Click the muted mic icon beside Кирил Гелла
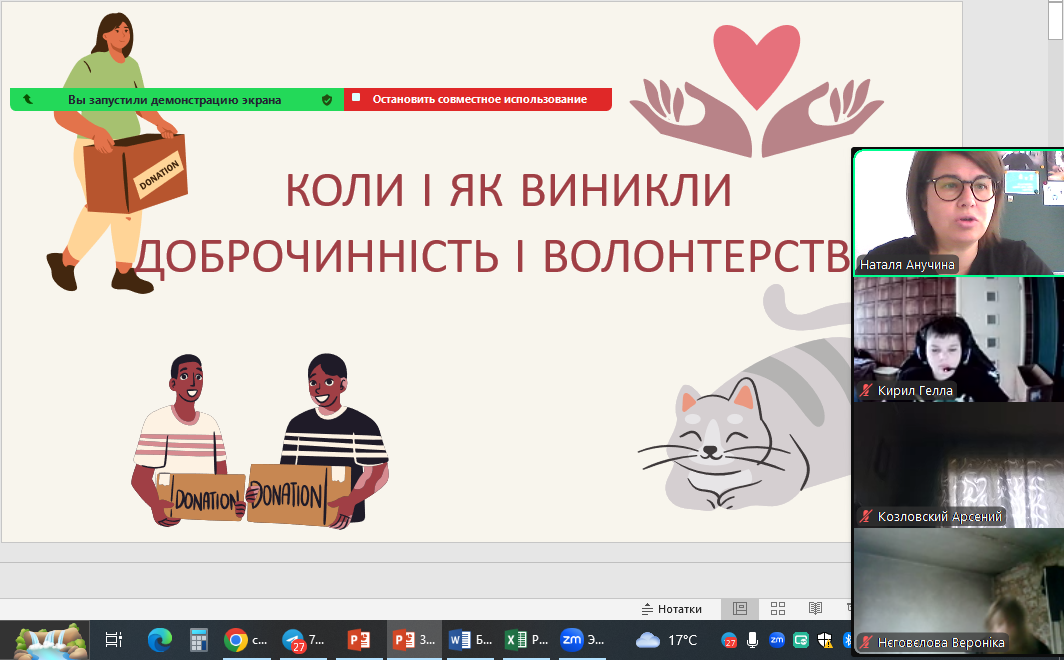The height and width of the screenshot is (660, 1064). 866,390
